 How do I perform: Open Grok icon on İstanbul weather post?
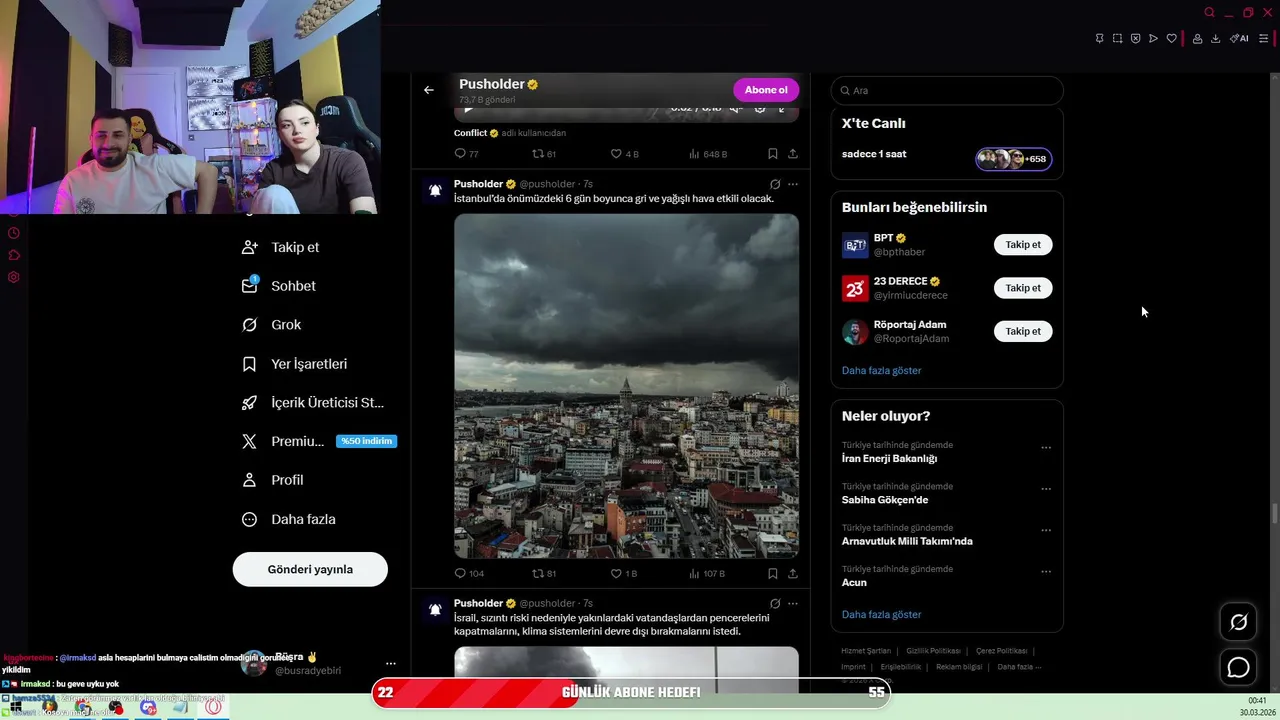click(x=775, y=184)
